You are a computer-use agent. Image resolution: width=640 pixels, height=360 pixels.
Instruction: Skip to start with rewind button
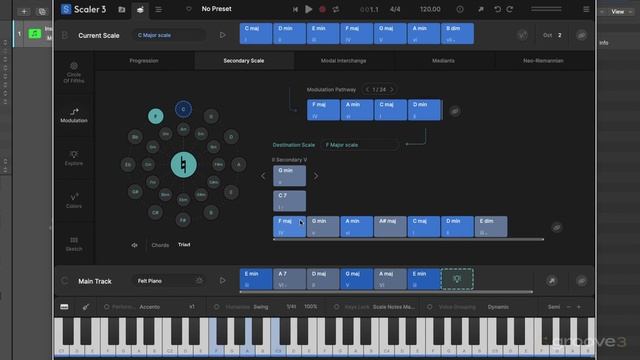tap(295, 9)
